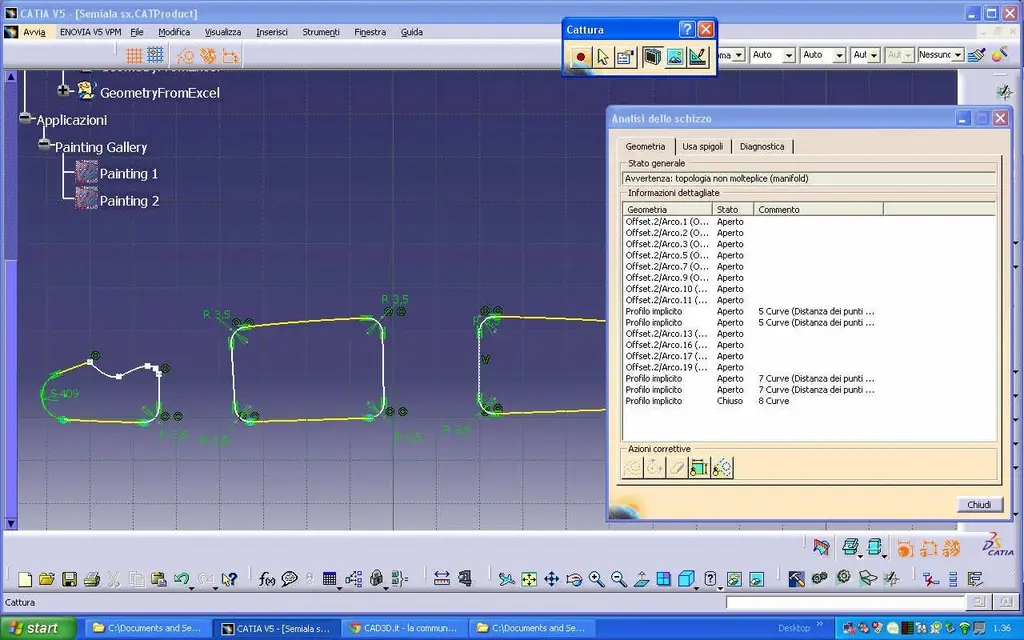
Task: Click the Isometric View cube icon
Action: [686, 579]
